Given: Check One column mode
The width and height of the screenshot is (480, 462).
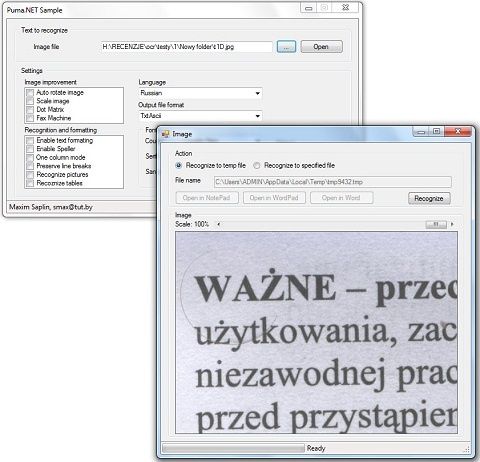Looking at the screenshot, I should tap(30, 157).
